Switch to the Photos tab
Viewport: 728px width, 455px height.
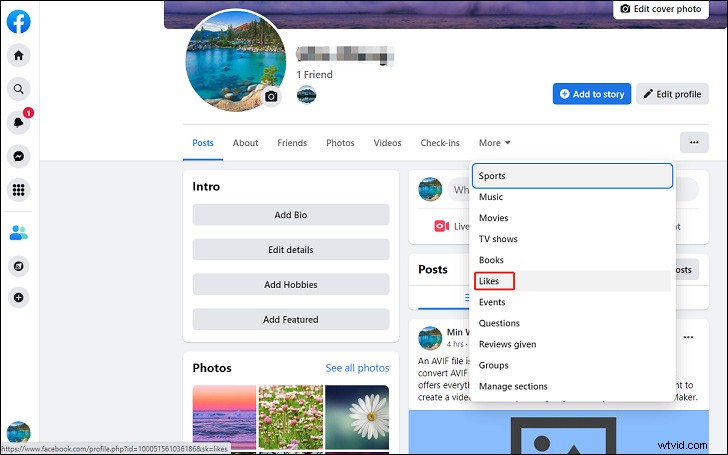340,143
